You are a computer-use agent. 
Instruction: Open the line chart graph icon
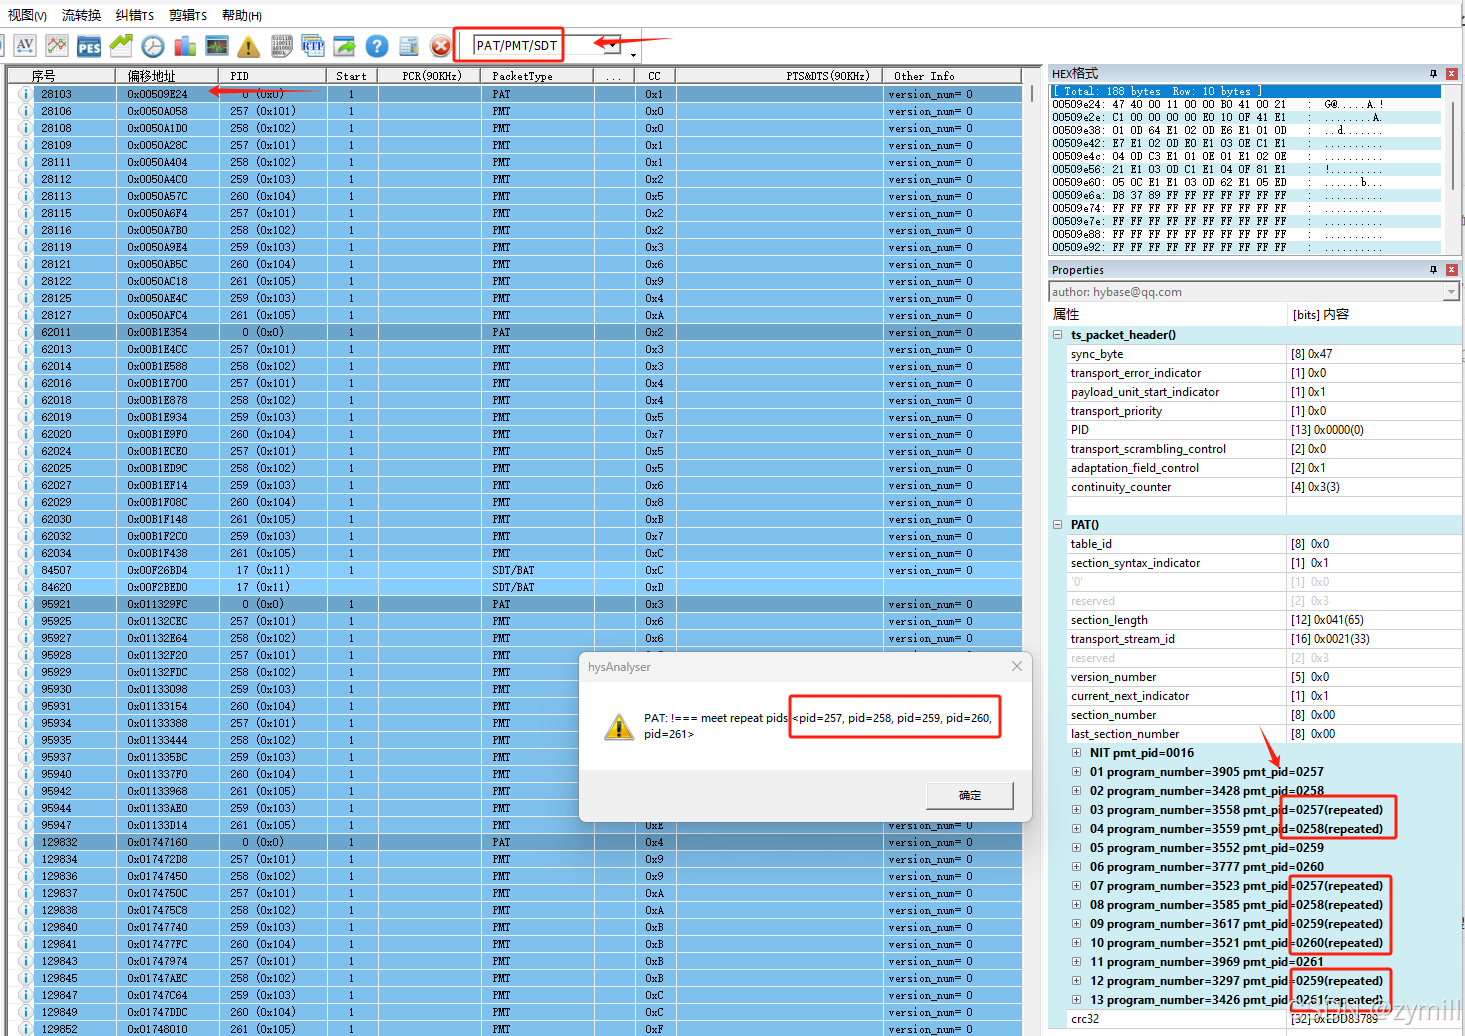pyautogui.click(x=57, y=45)
